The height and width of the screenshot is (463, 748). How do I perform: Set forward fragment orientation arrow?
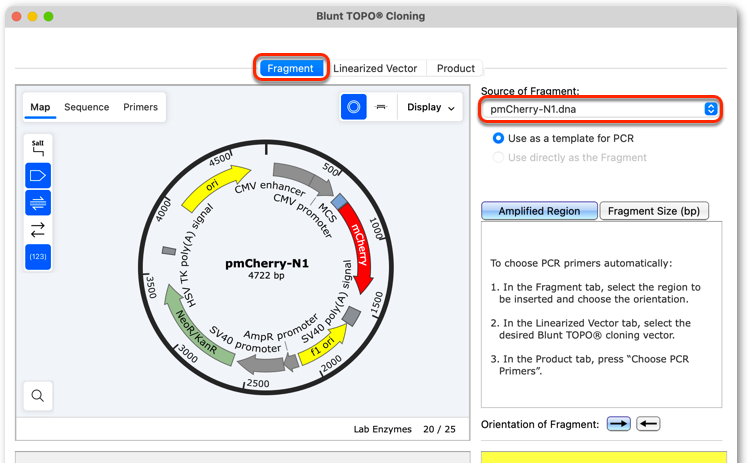tap(619, 423)
